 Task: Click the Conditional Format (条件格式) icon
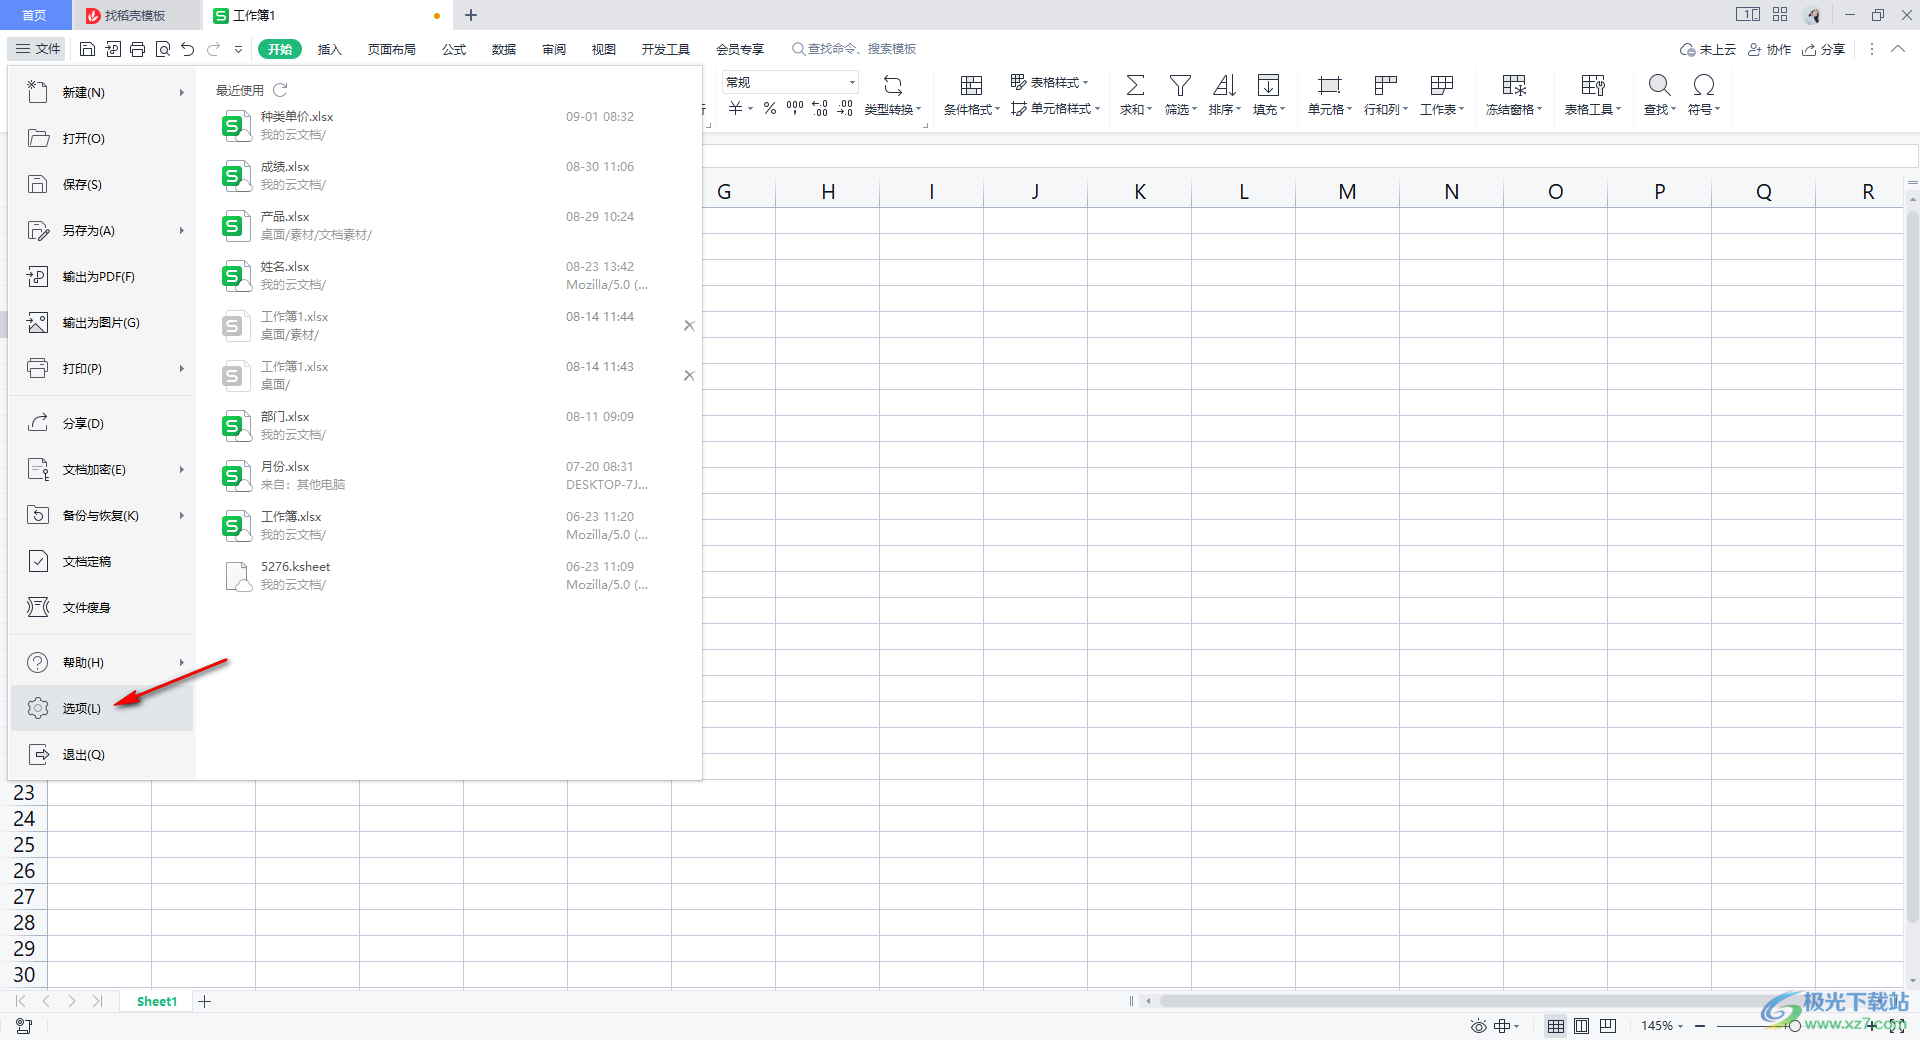point(971,85)
